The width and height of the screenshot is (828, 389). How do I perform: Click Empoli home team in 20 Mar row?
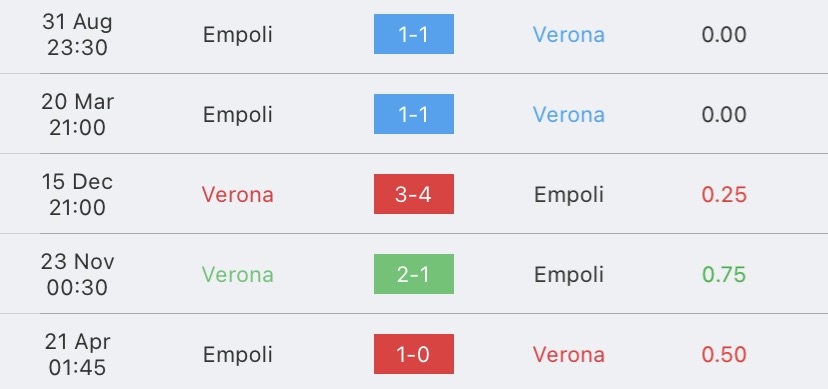[238, 115]
